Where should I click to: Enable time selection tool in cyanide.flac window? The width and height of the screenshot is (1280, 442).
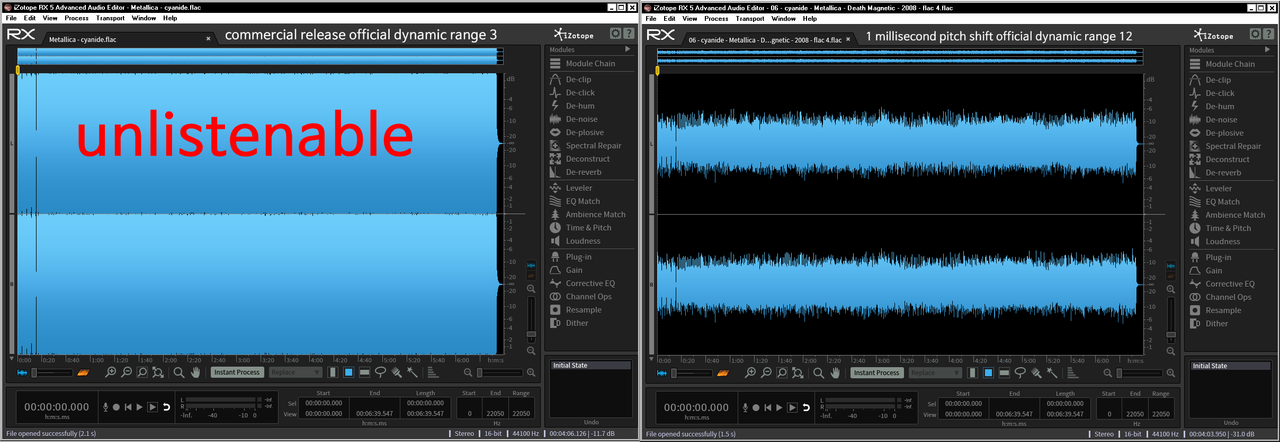pyautogui.click(x=332, y=372)
